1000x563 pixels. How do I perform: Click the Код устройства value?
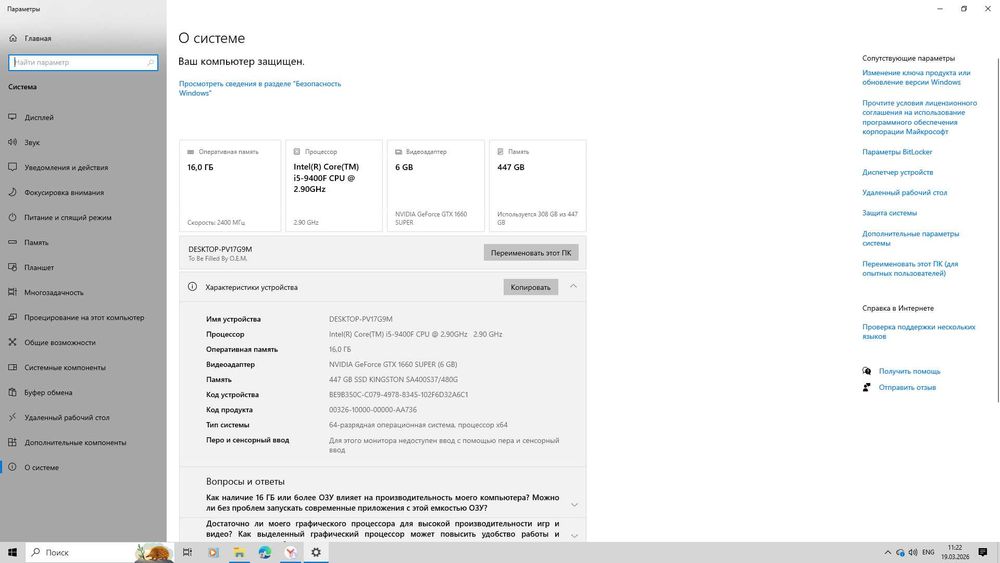(x=399, y=395)
